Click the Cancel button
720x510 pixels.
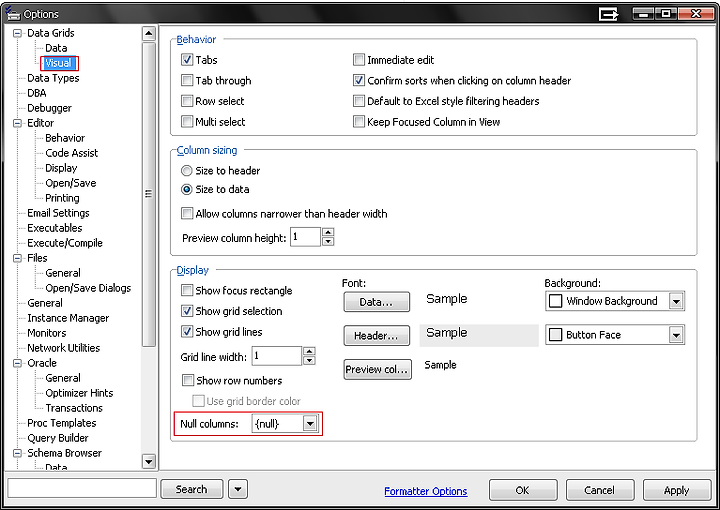click(x=600, y=490)
